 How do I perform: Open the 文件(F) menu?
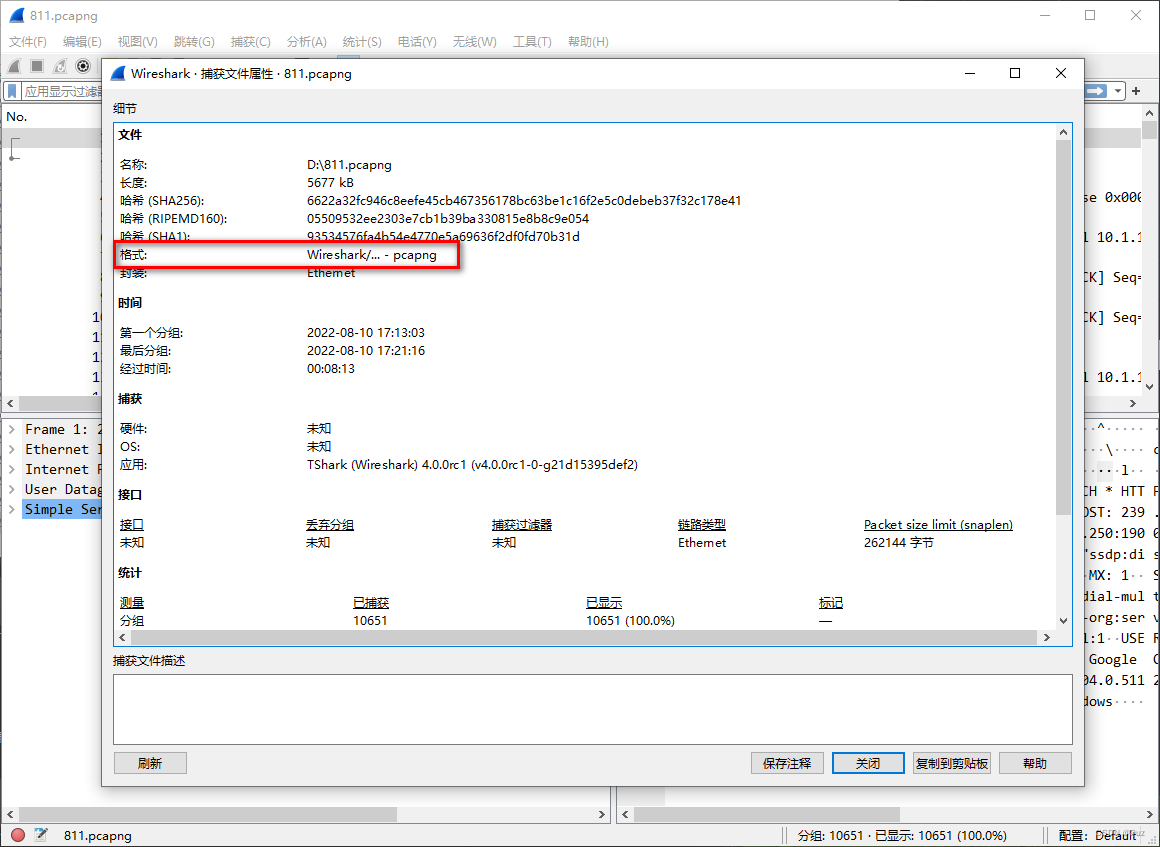(27, 41)
